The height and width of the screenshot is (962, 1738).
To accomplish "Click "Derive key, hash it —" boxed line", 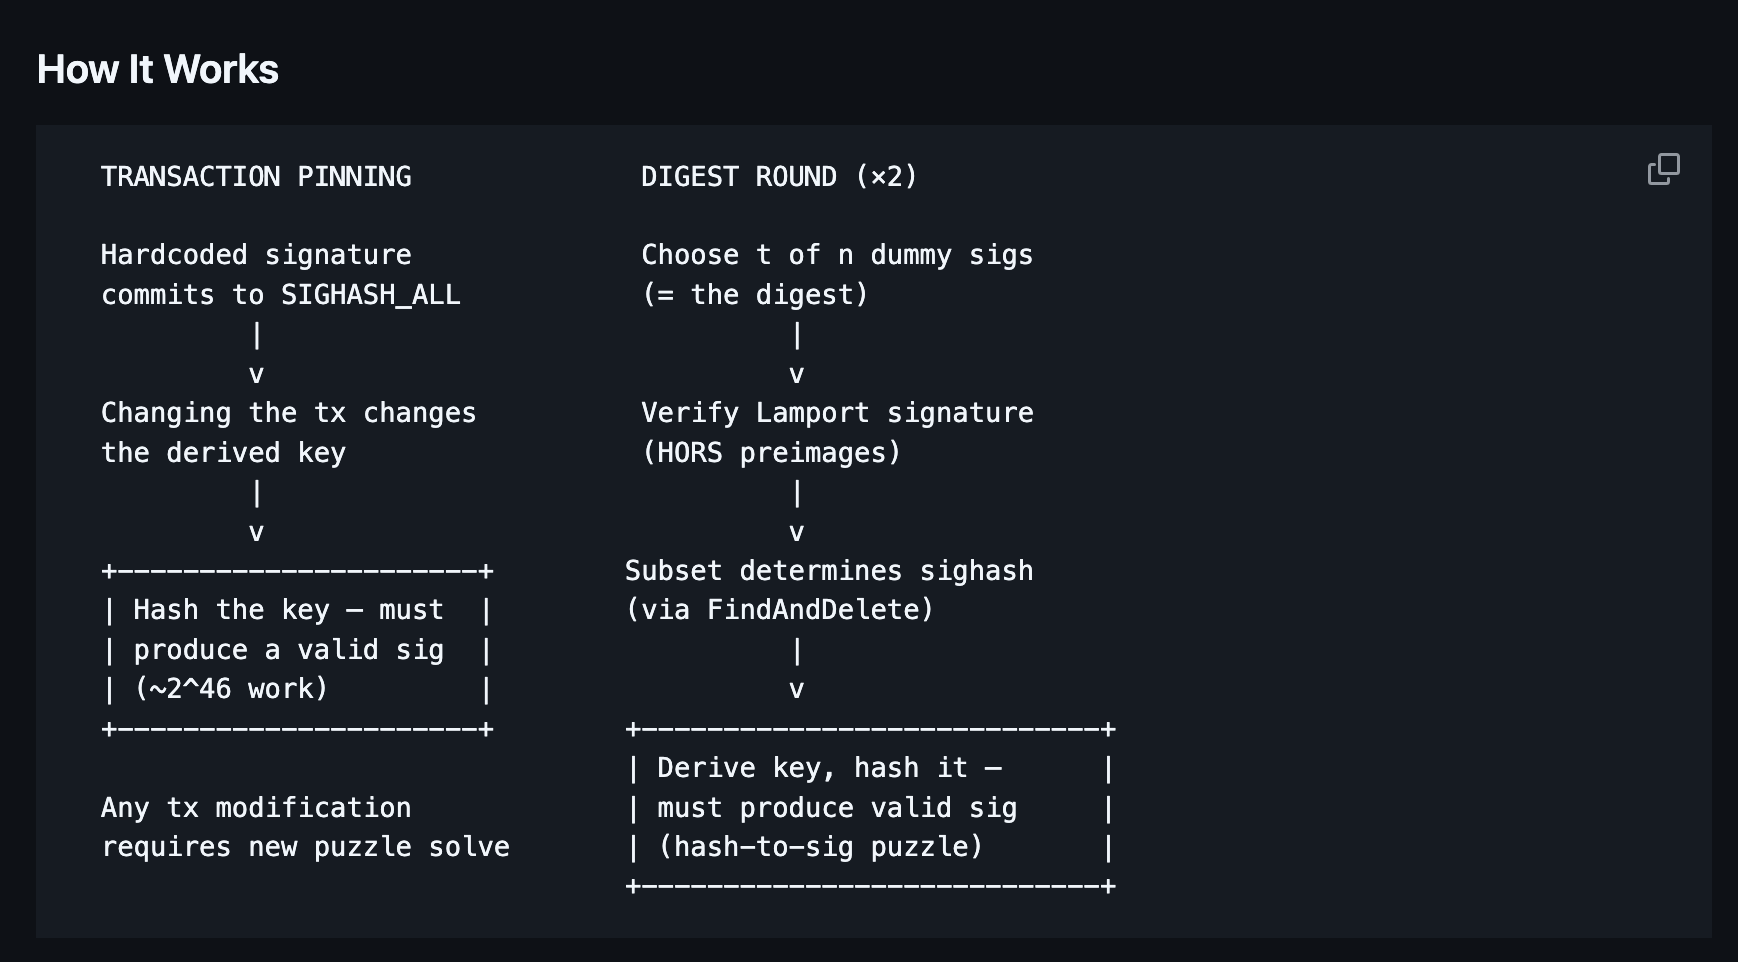I will tap(829, 768).
